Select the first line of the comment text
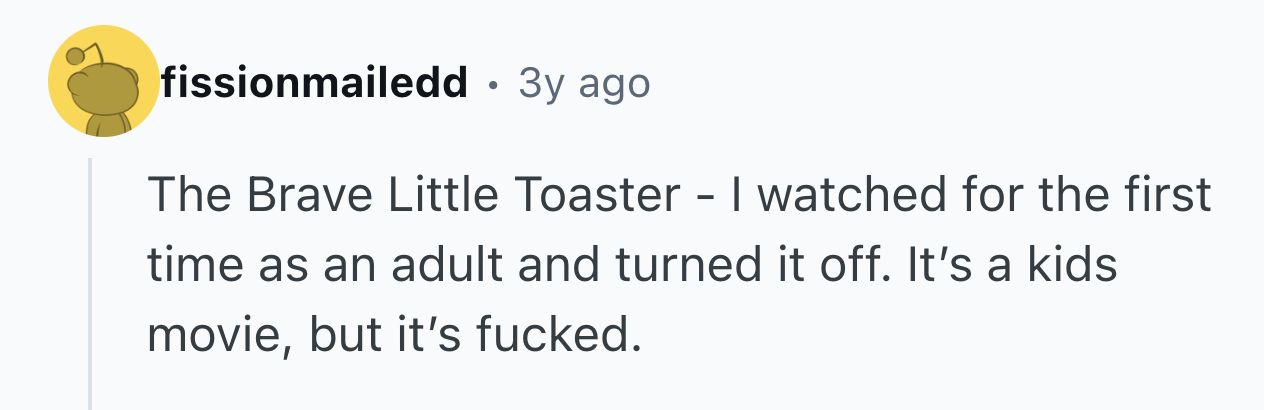 click(680, 197)
